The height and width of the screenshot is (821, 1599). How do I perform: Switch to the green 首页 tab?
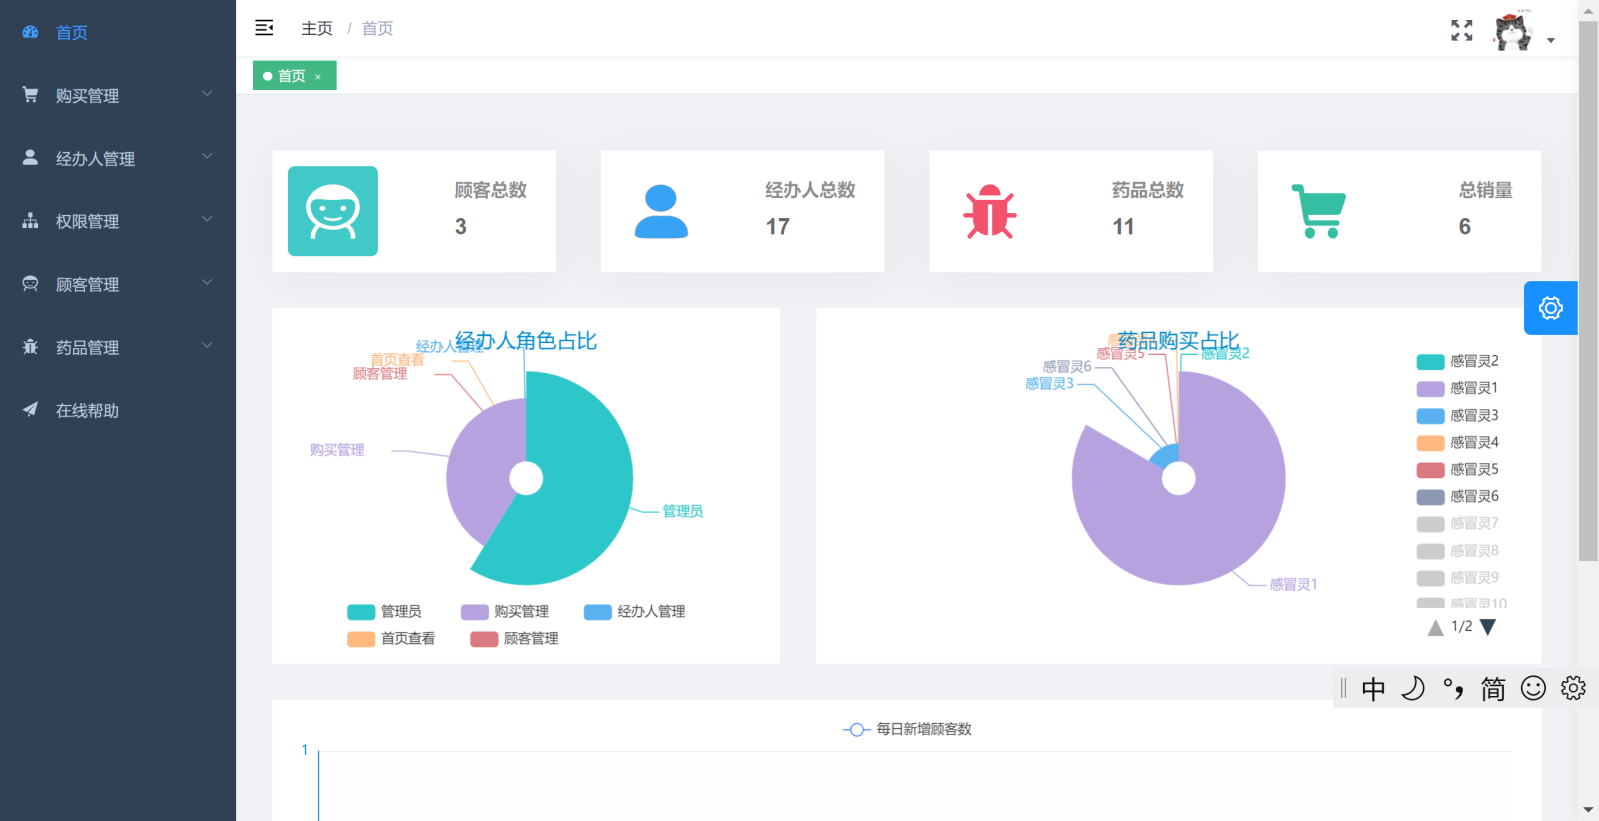294,76
